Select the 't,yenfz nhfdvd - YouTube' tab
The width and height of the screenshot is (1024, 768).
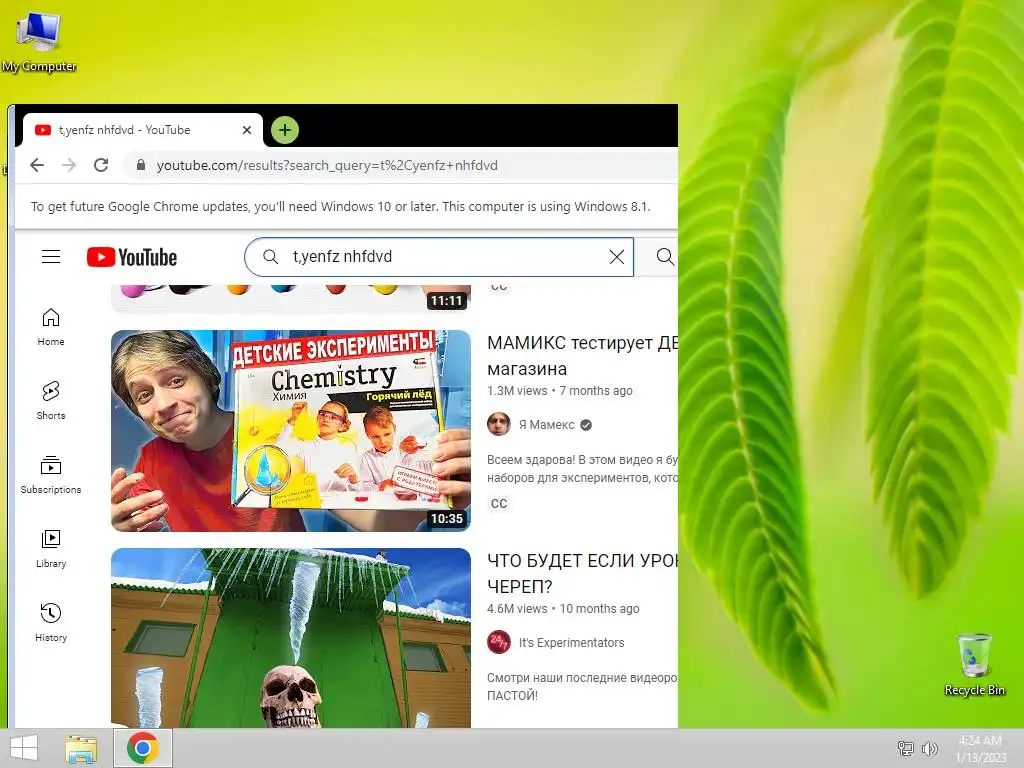point(142,130)
